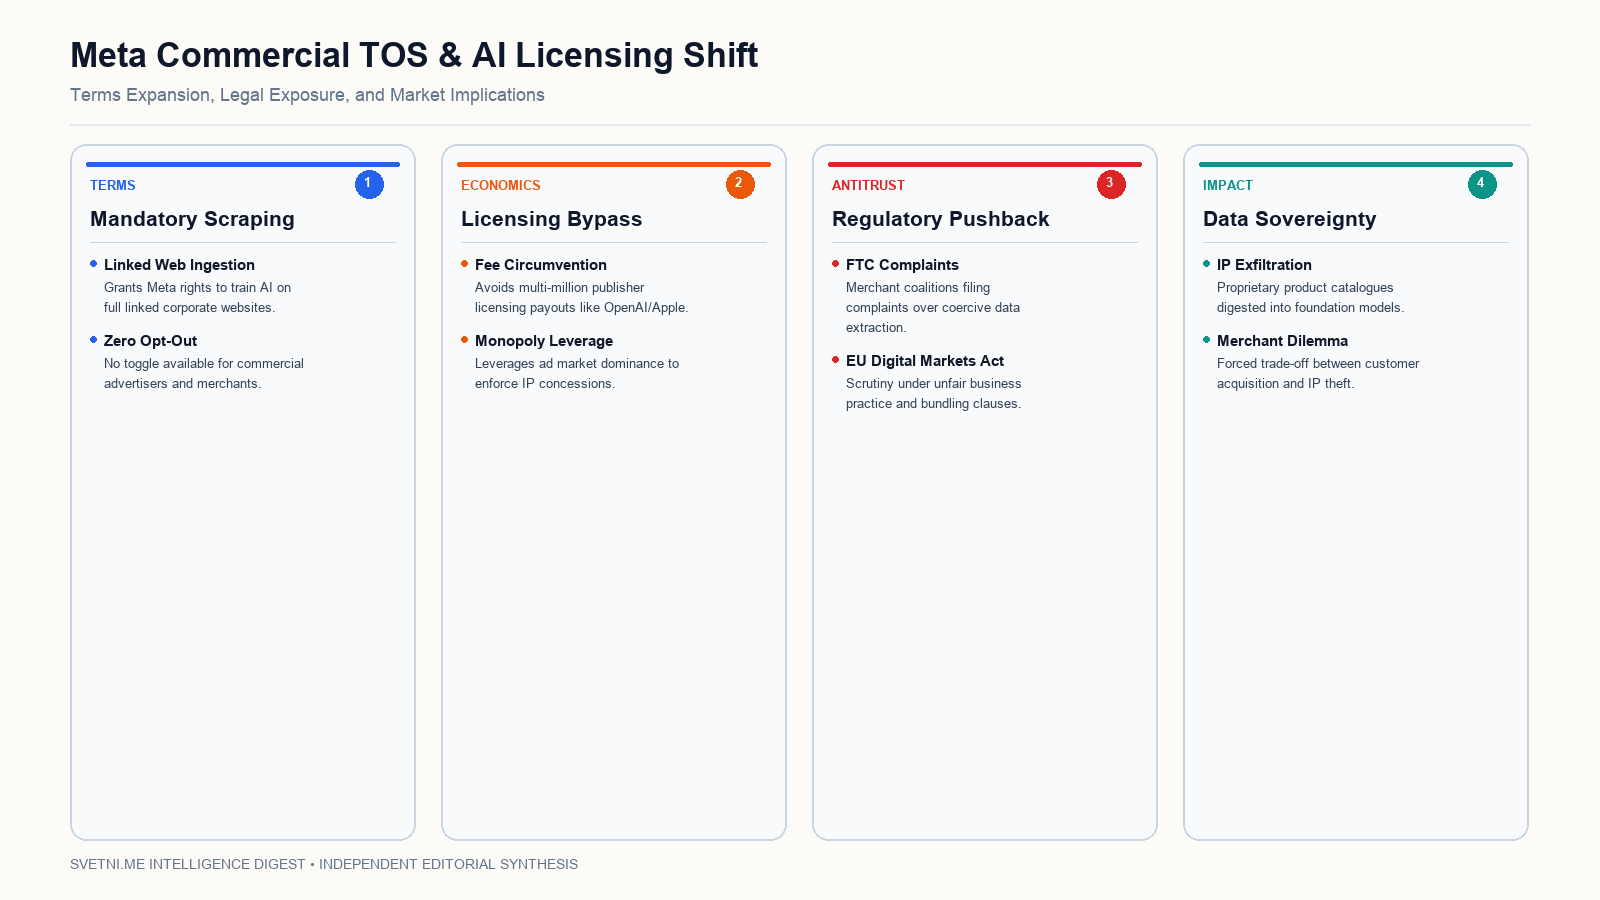
Task: Click the ECONOMICS category label
Action: click(500, 185)
